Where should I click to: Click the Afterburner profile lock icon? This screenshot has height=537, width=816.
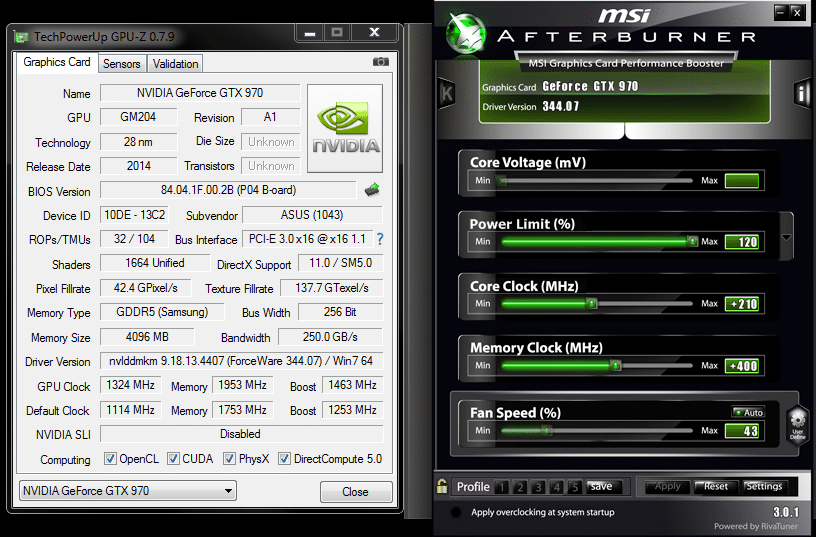tap(442, 486)
